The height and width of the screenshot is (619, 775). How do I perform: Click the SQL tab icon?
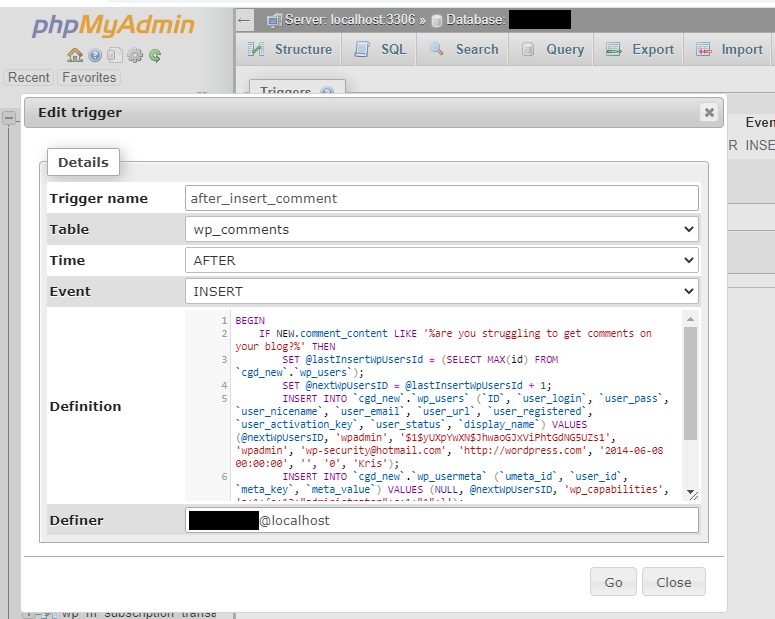coord(362,49)
